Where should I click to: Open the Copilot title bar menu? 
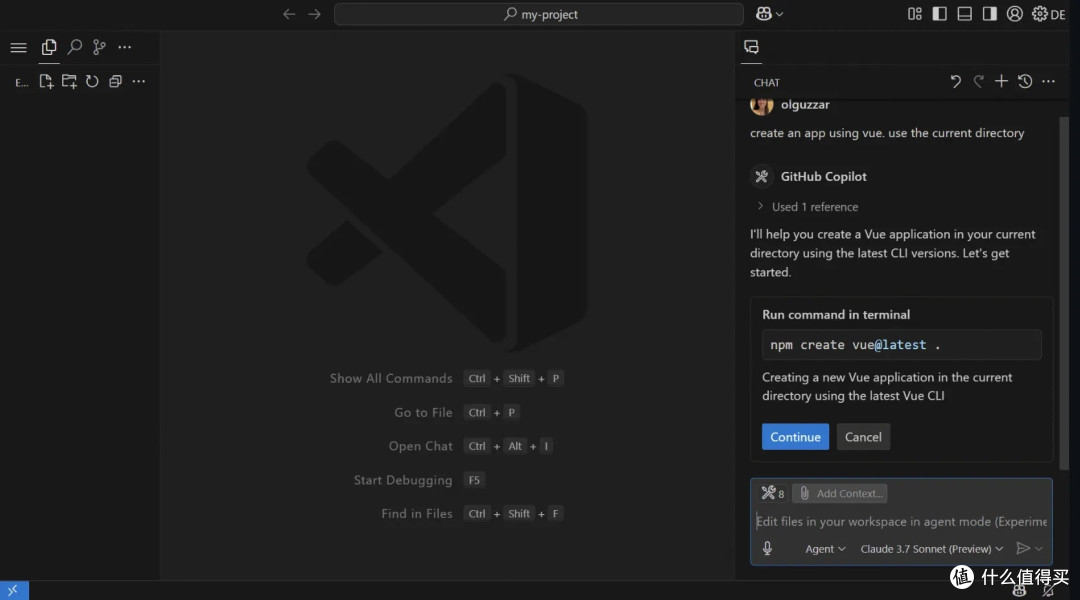[769, 14]
